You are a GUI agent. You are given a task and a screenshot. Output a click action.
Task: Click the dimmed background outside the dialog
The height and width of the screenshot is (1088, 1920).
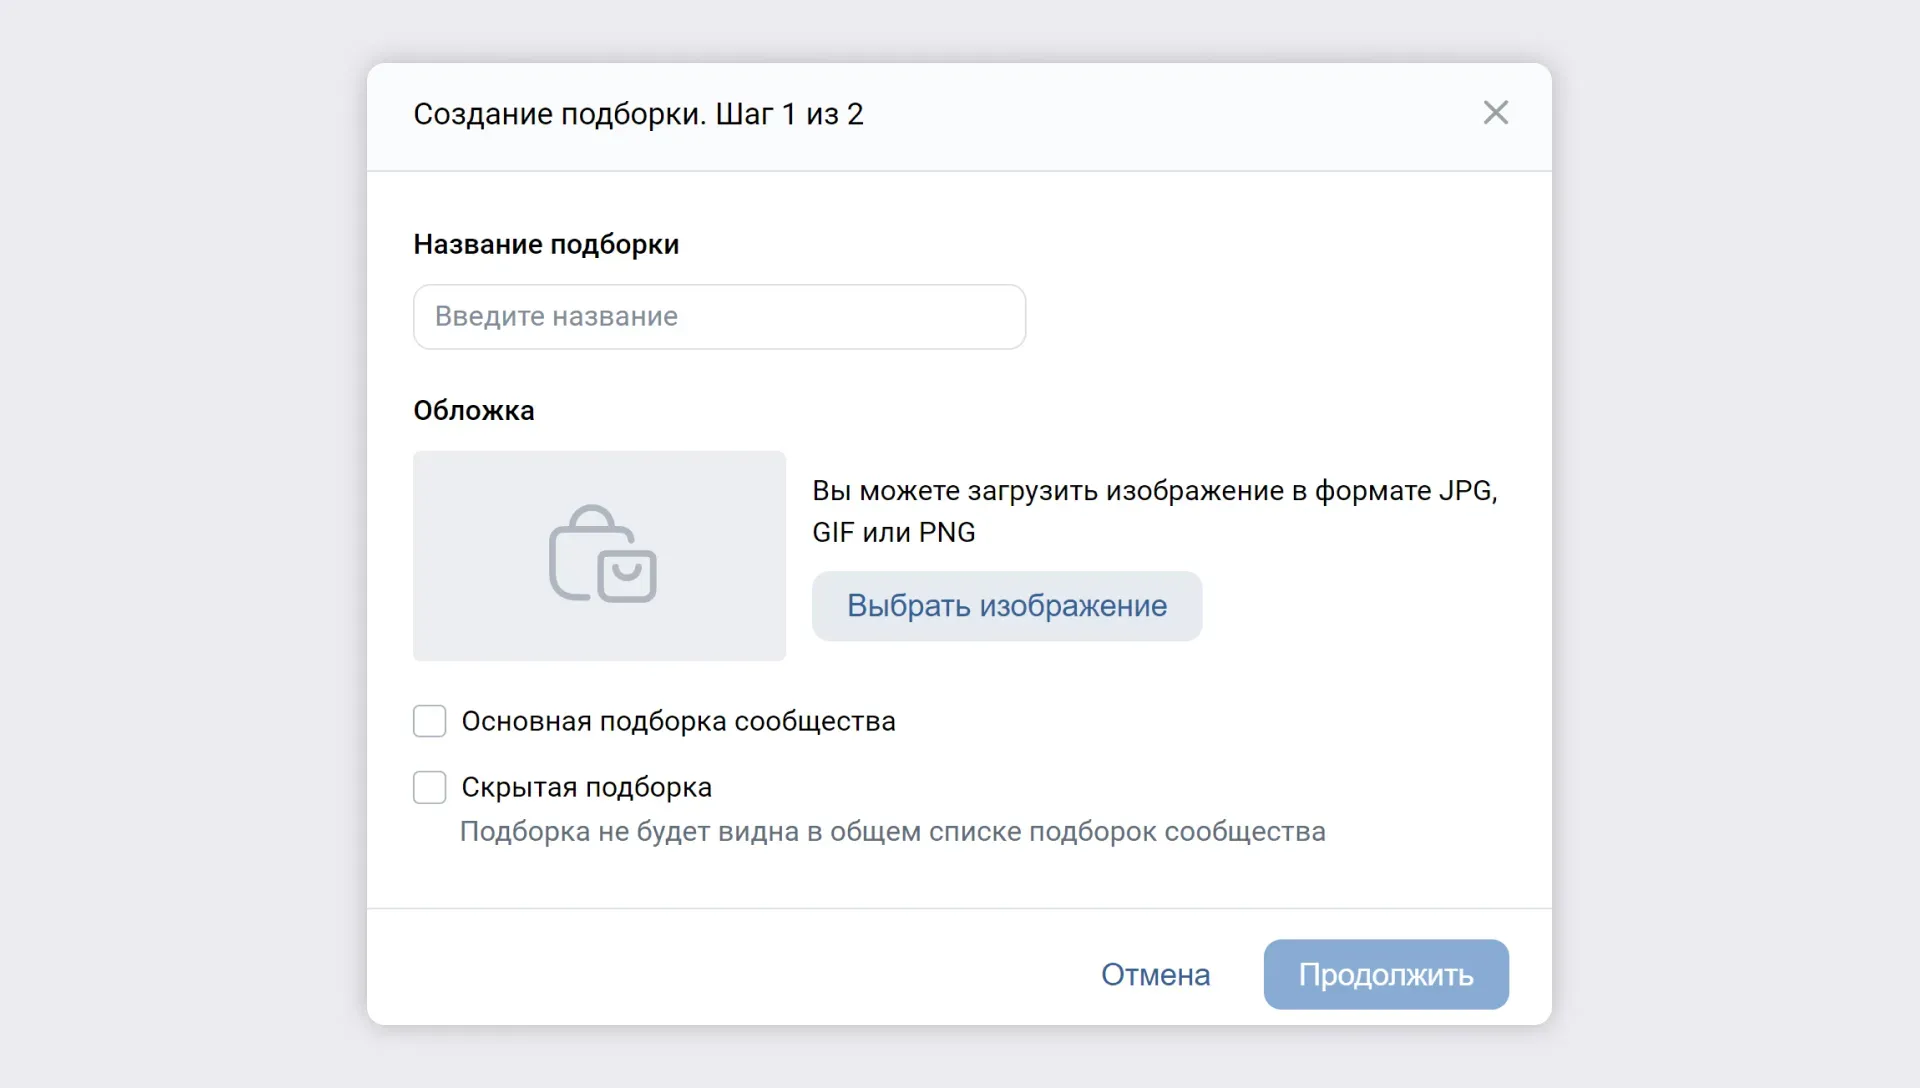[x=180, y=540]
